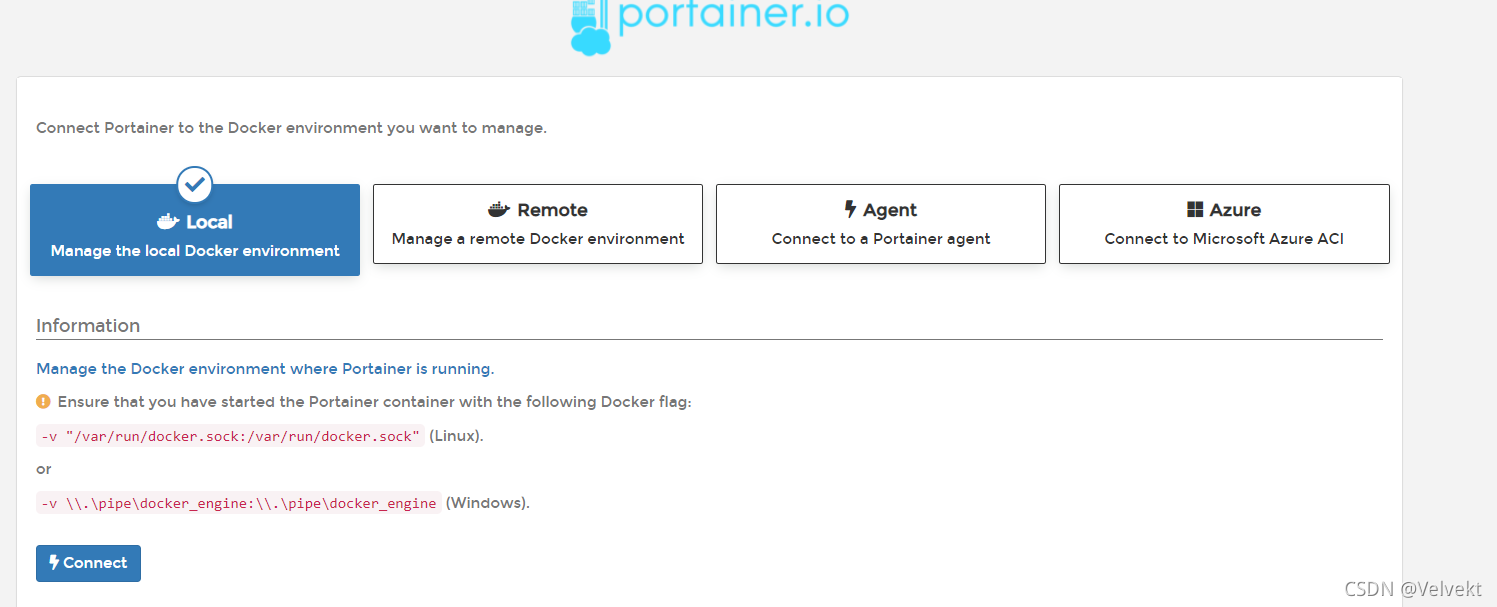The width and height of the screenshot is (1497, 607).
Task: Click the 'Ensure that you have started' notice
Action: tap(374, 402)
